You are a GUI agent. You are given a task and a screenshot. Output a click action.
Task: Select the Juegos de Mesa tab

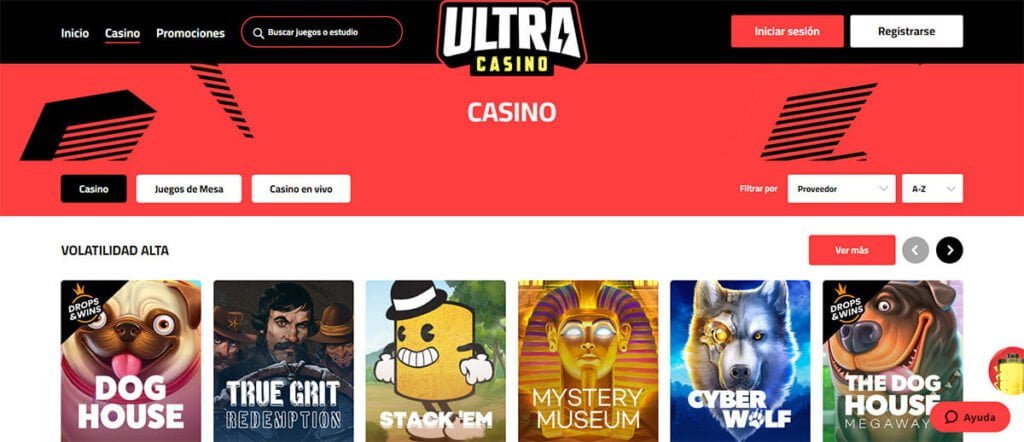coord(189,189)
